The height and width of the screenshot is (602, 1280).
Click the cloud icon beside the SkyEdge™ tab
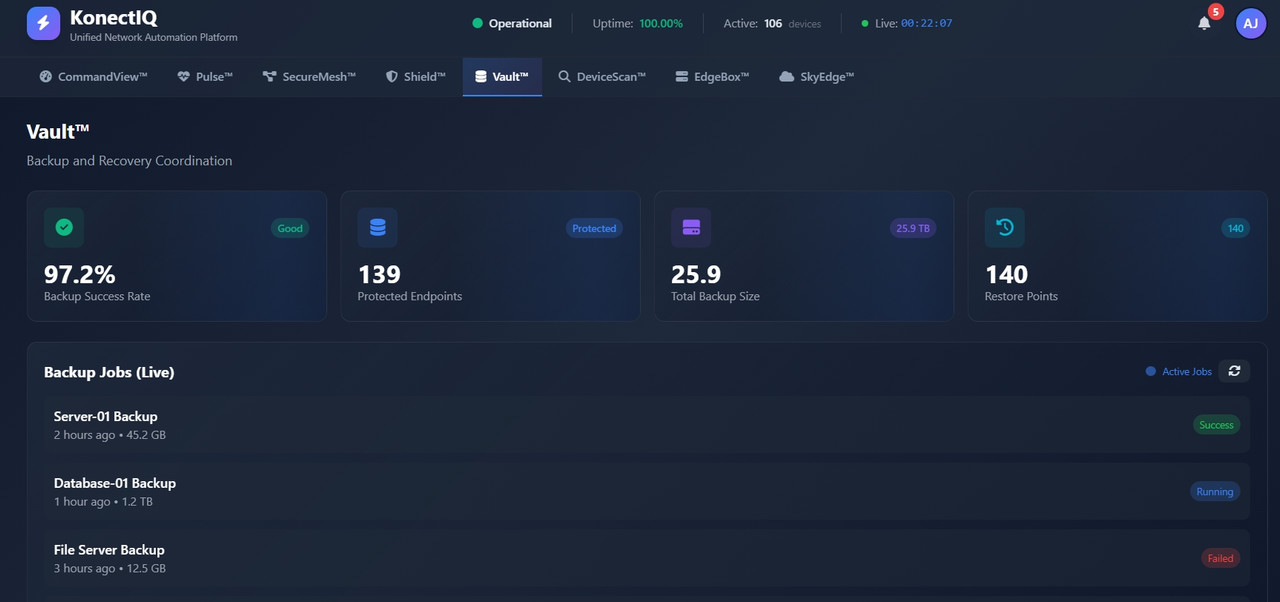[x=787, y=77]
